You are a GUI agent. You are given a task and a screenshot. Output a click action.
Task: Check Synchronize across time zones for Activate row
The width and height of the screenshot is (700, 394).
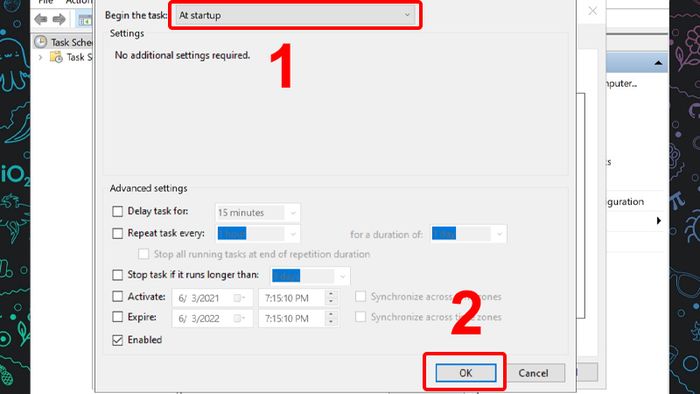coord(360,296)
